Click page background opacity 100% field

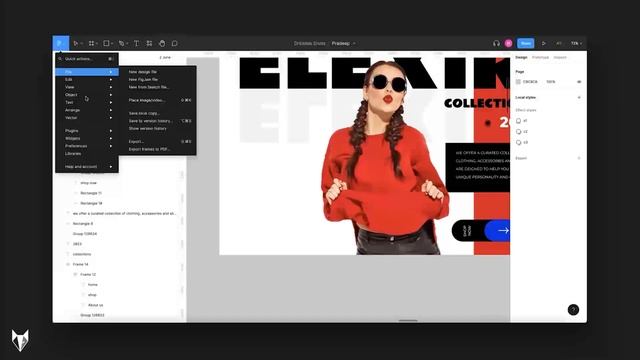tap(551, 82)
